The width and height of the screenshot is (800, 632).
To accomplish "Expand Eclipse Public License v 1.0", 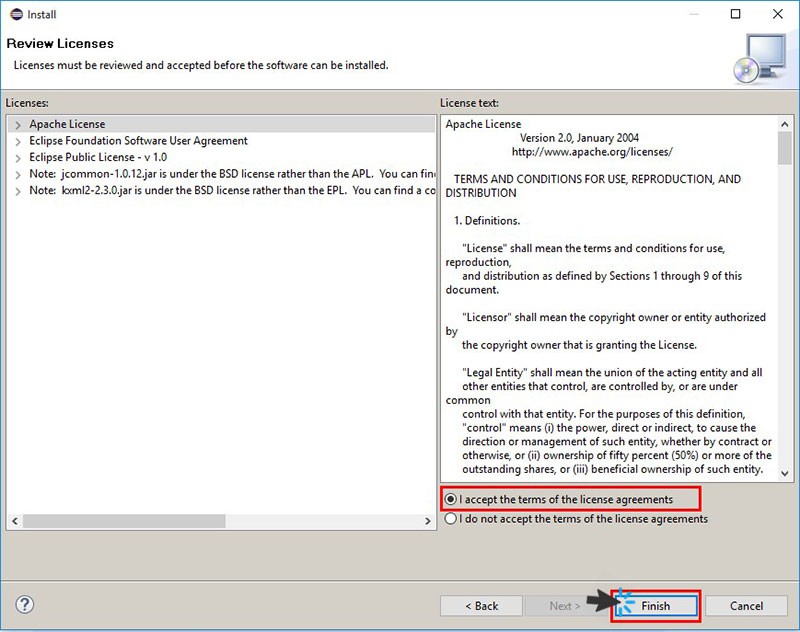I will 18,157.
